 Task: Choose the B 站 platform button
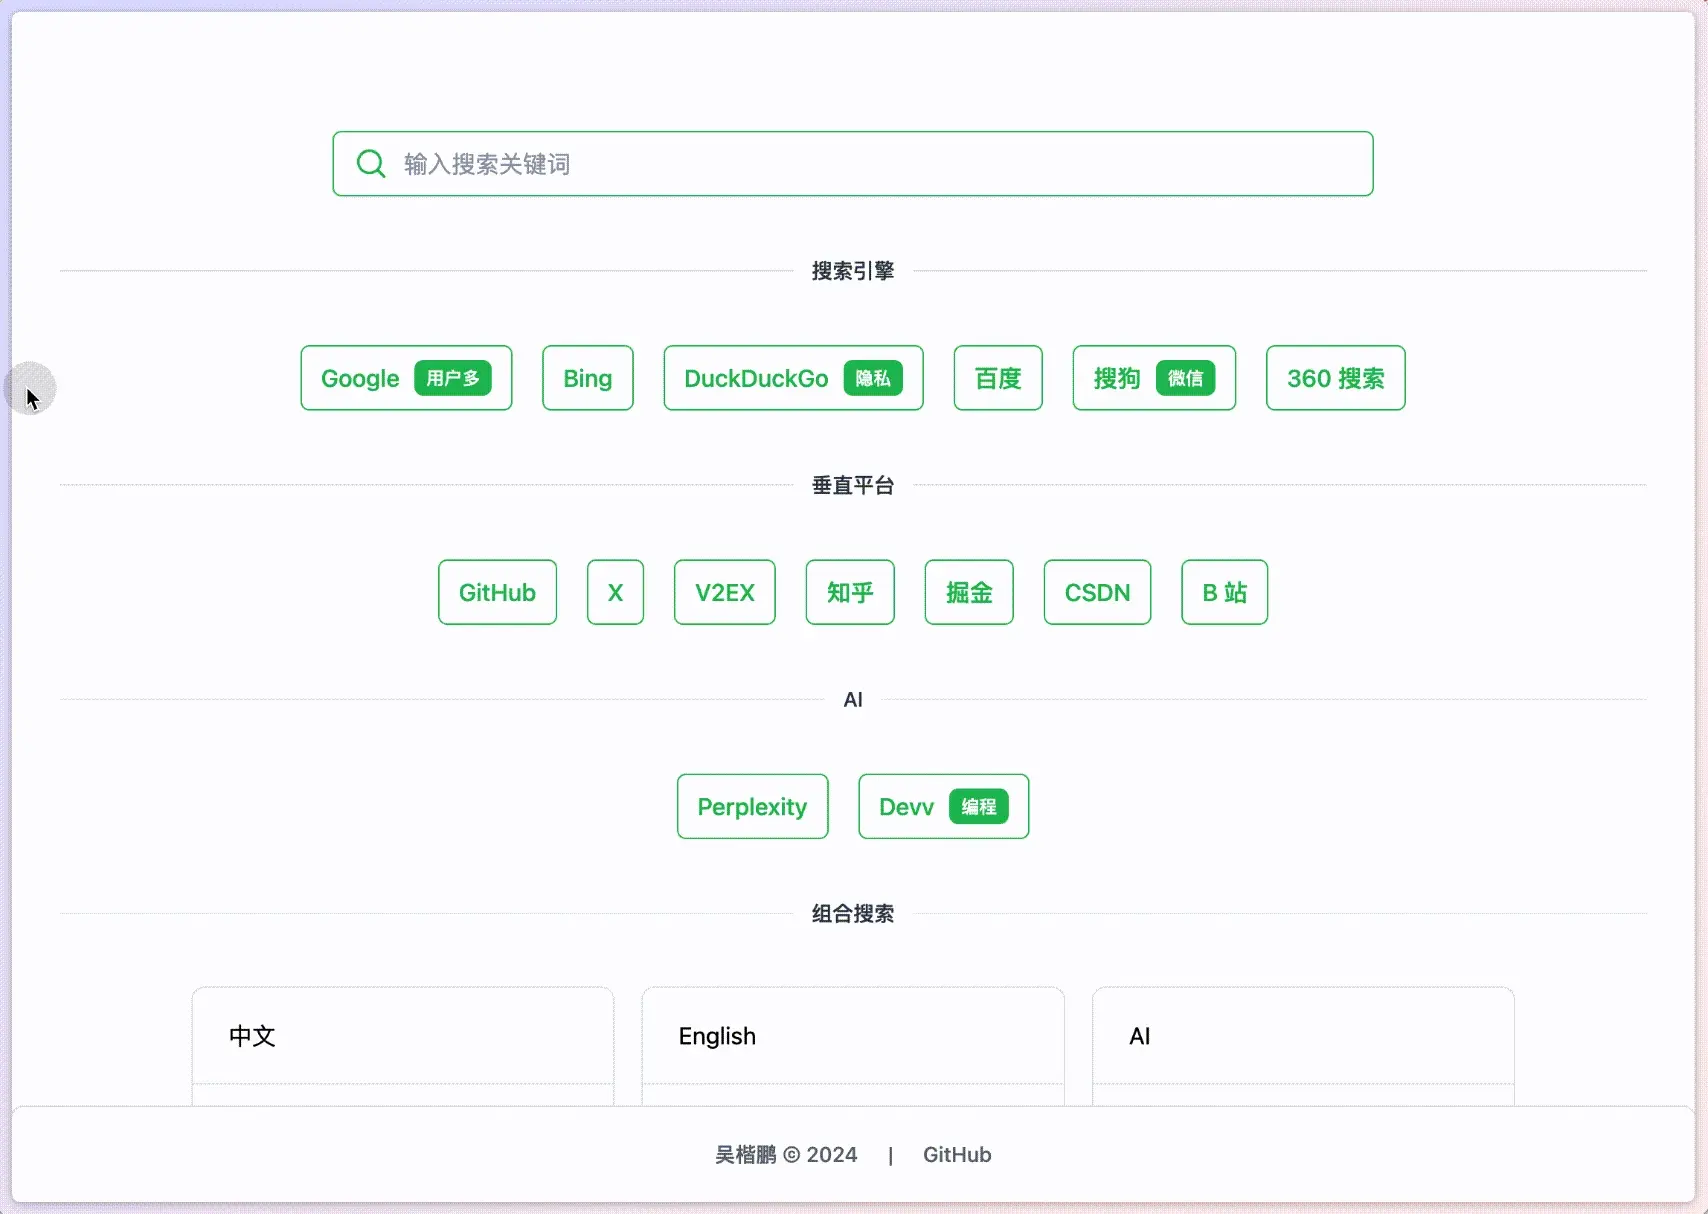tap(1225, 592)
